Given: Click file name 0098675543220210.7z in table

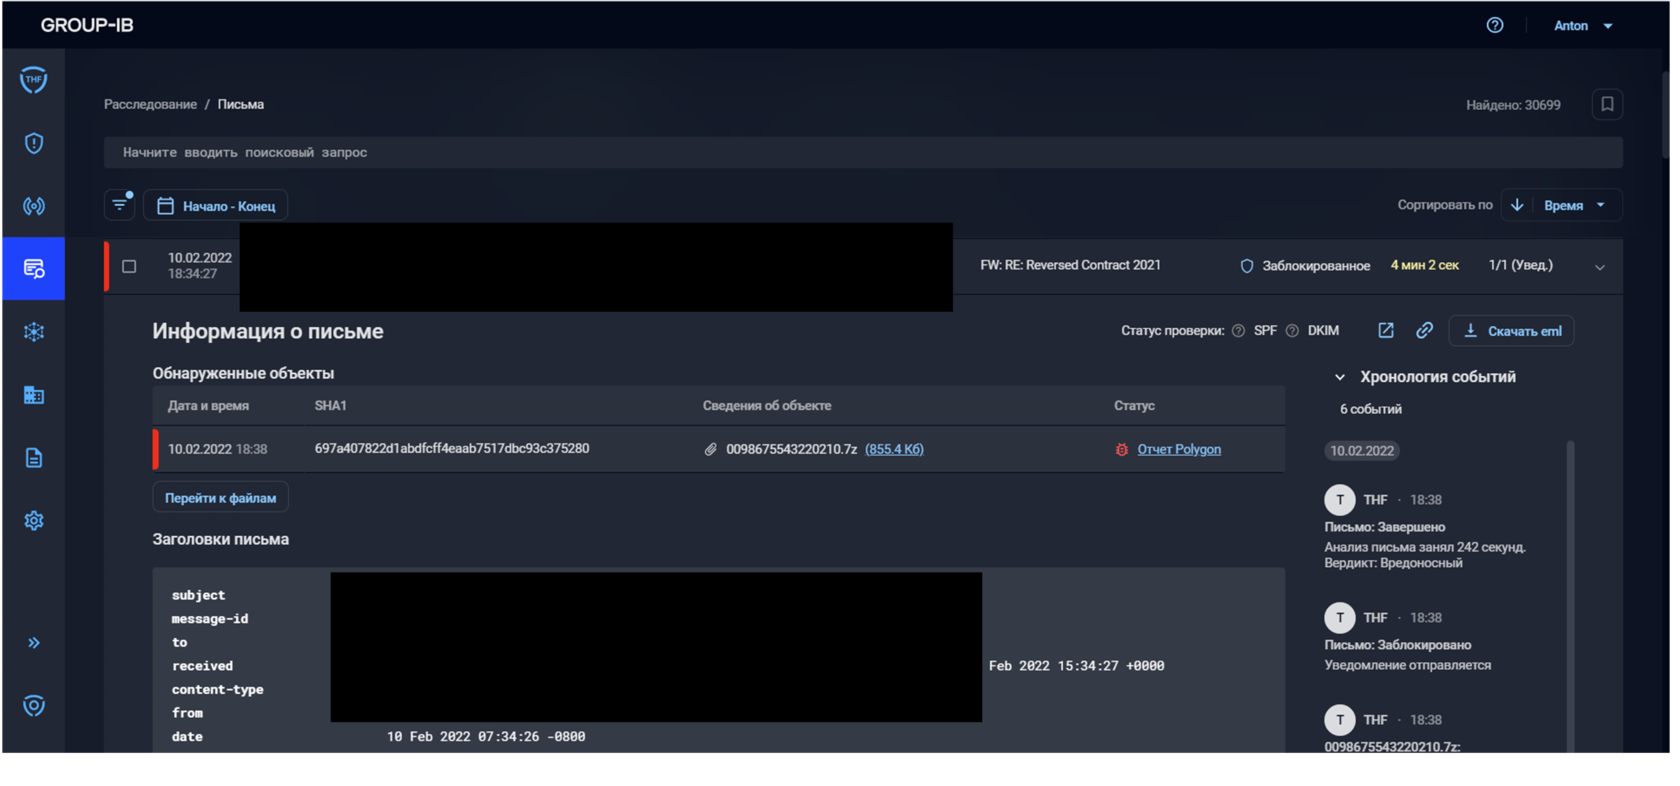Looking at the screenshot, I should pyautogui.click(x=791, y=450).
